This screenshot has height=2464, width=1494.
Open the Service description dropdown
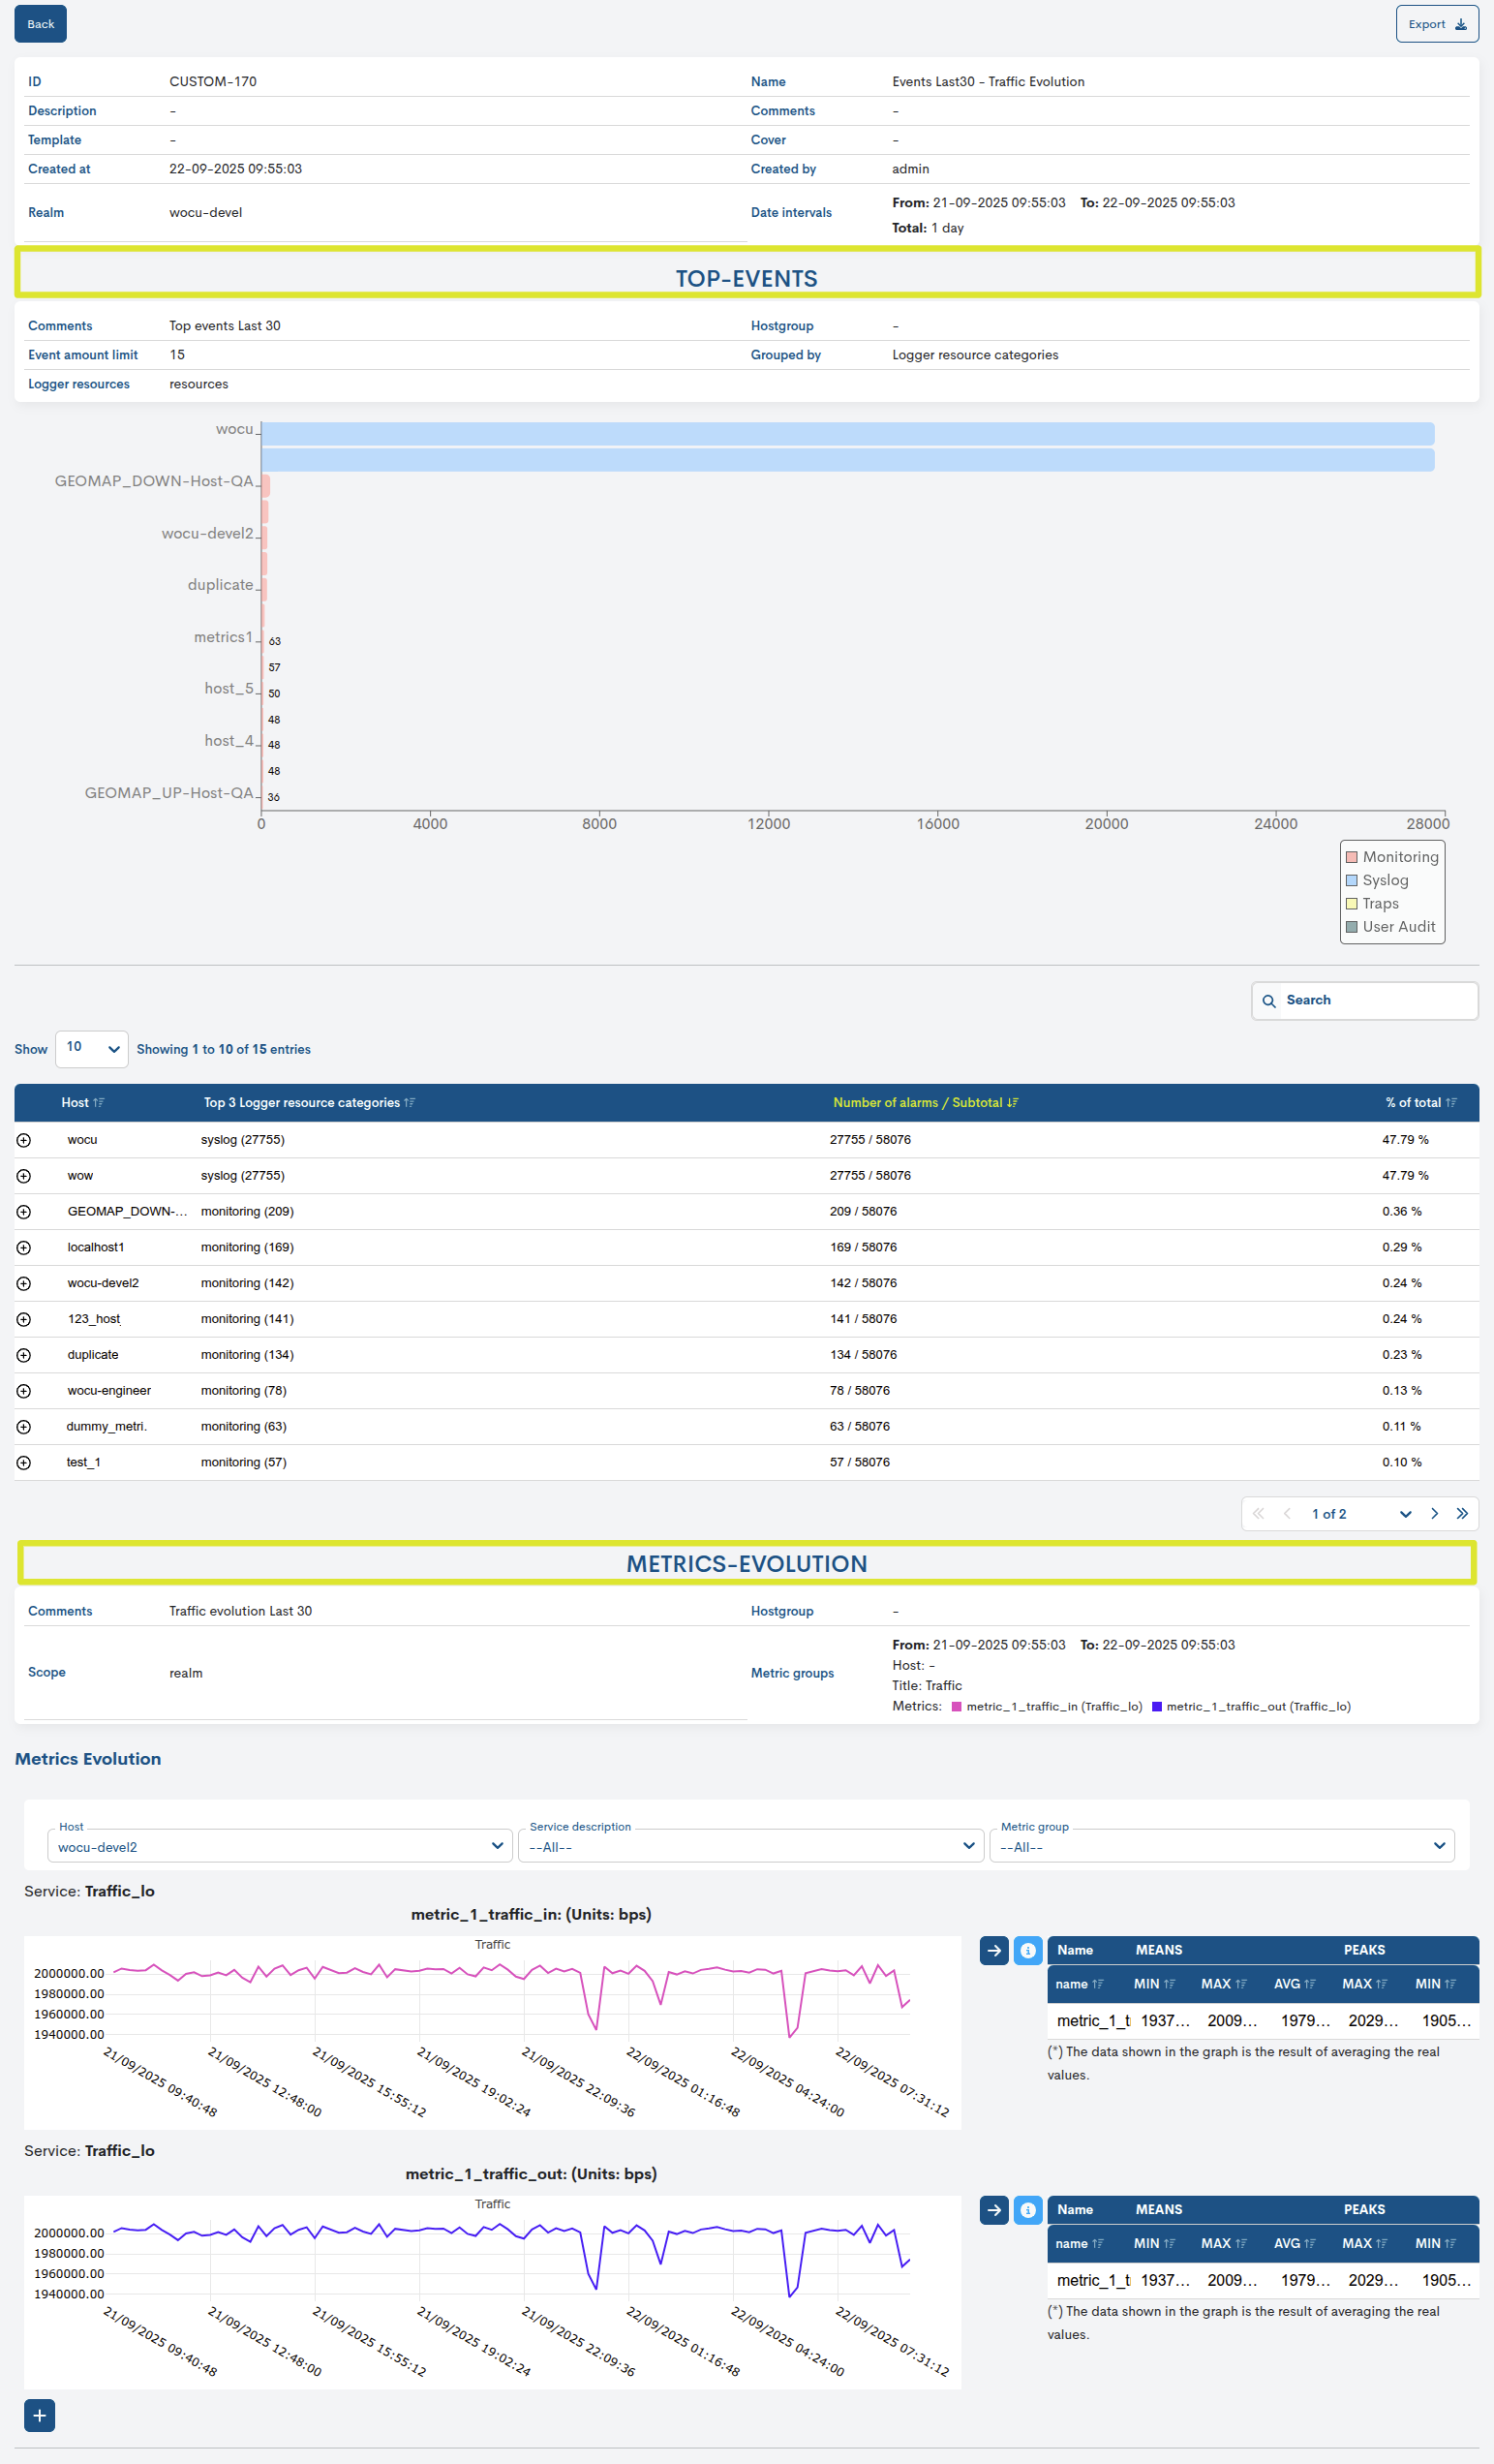pyautogui.click(x=750, y=1846)
